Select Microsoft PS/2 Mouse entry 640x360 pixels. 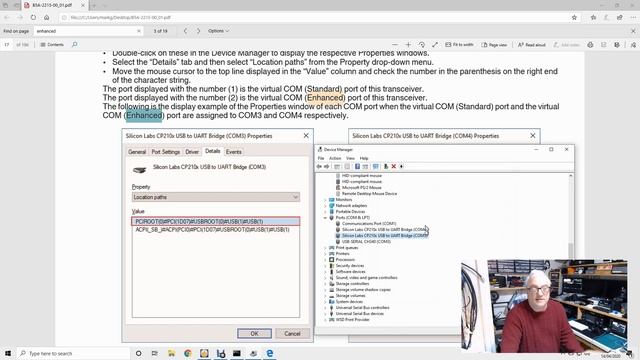pos(362,187)
